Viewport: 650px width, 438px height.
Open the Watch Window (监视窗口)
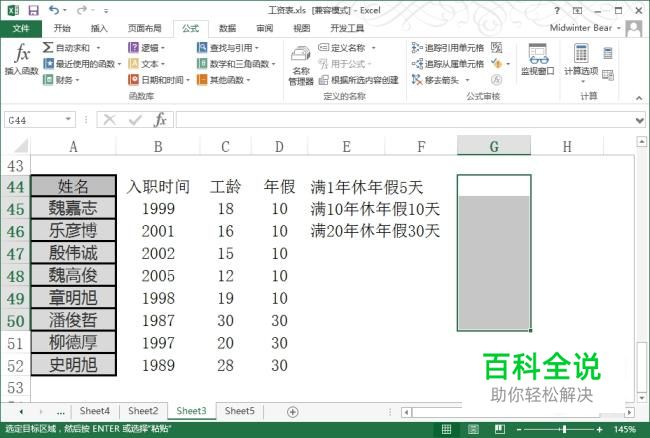click(537, 60)
